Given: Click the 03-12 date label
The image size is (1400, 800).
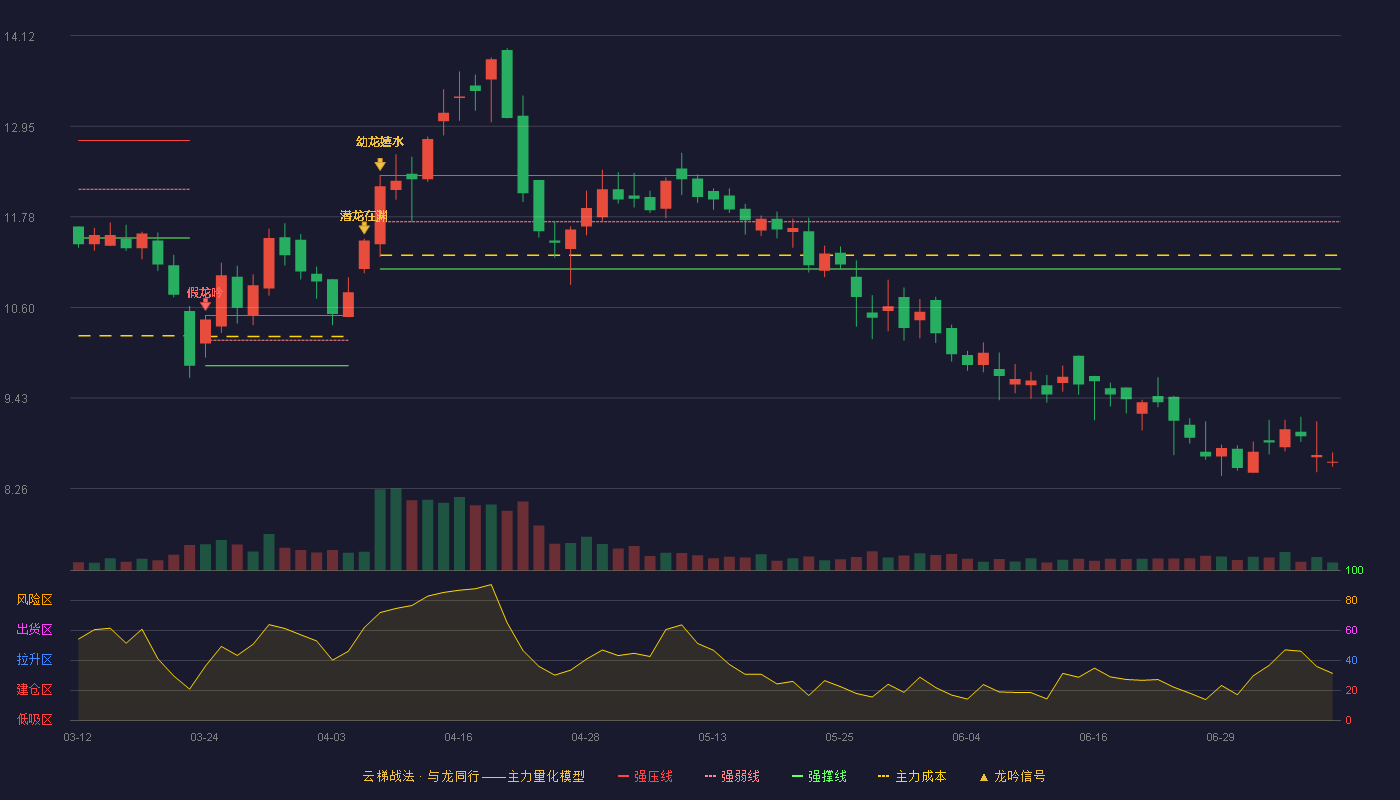Looking at the screenshot, I should [x=78, y=737].
